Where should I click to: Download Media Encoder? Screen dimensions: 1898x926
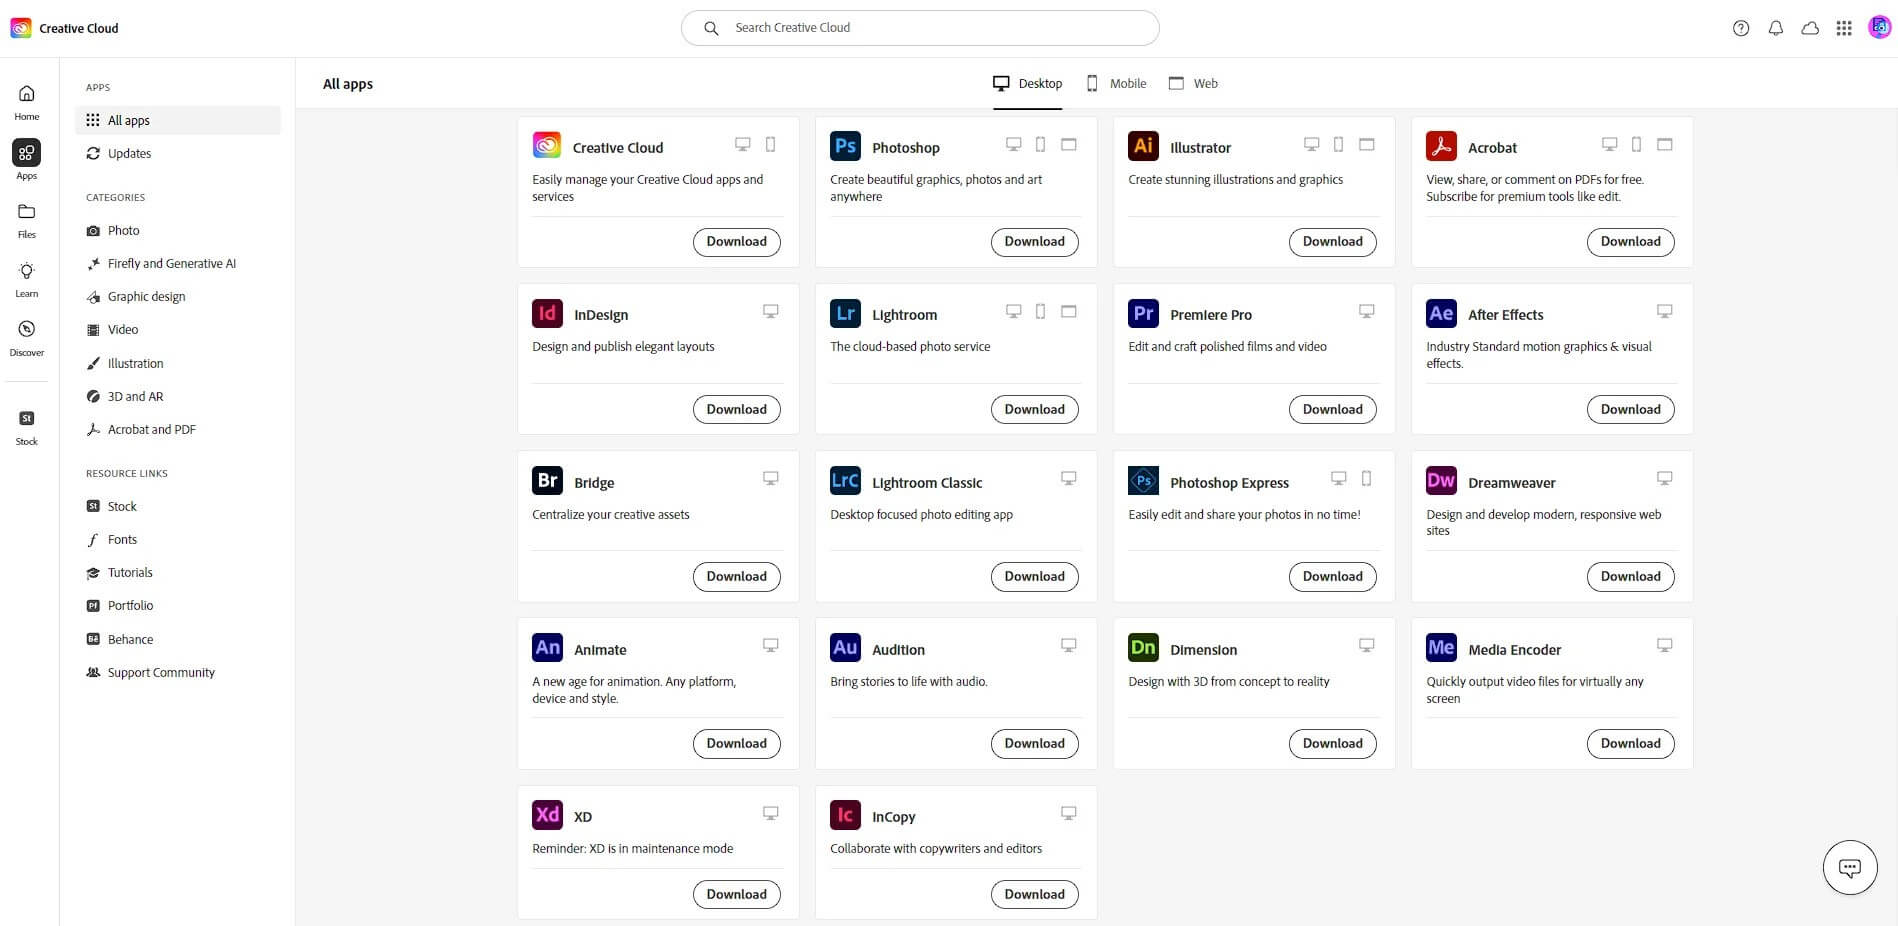coord(1631,744)
